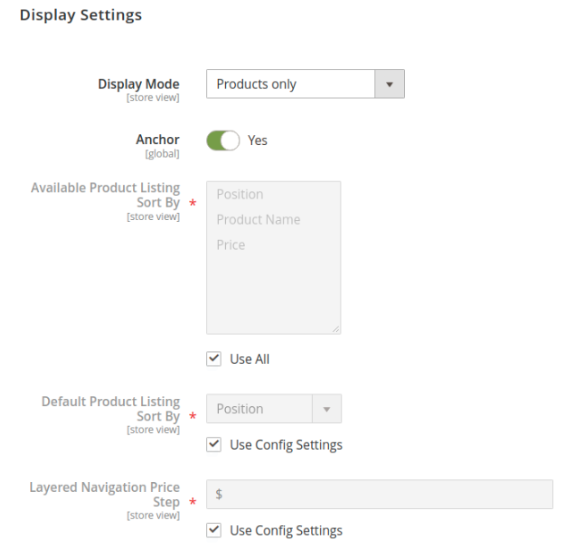562x550 pixels.
Task: Uncheck Use Config Settings under Price Step
Action: pos(214,530)
